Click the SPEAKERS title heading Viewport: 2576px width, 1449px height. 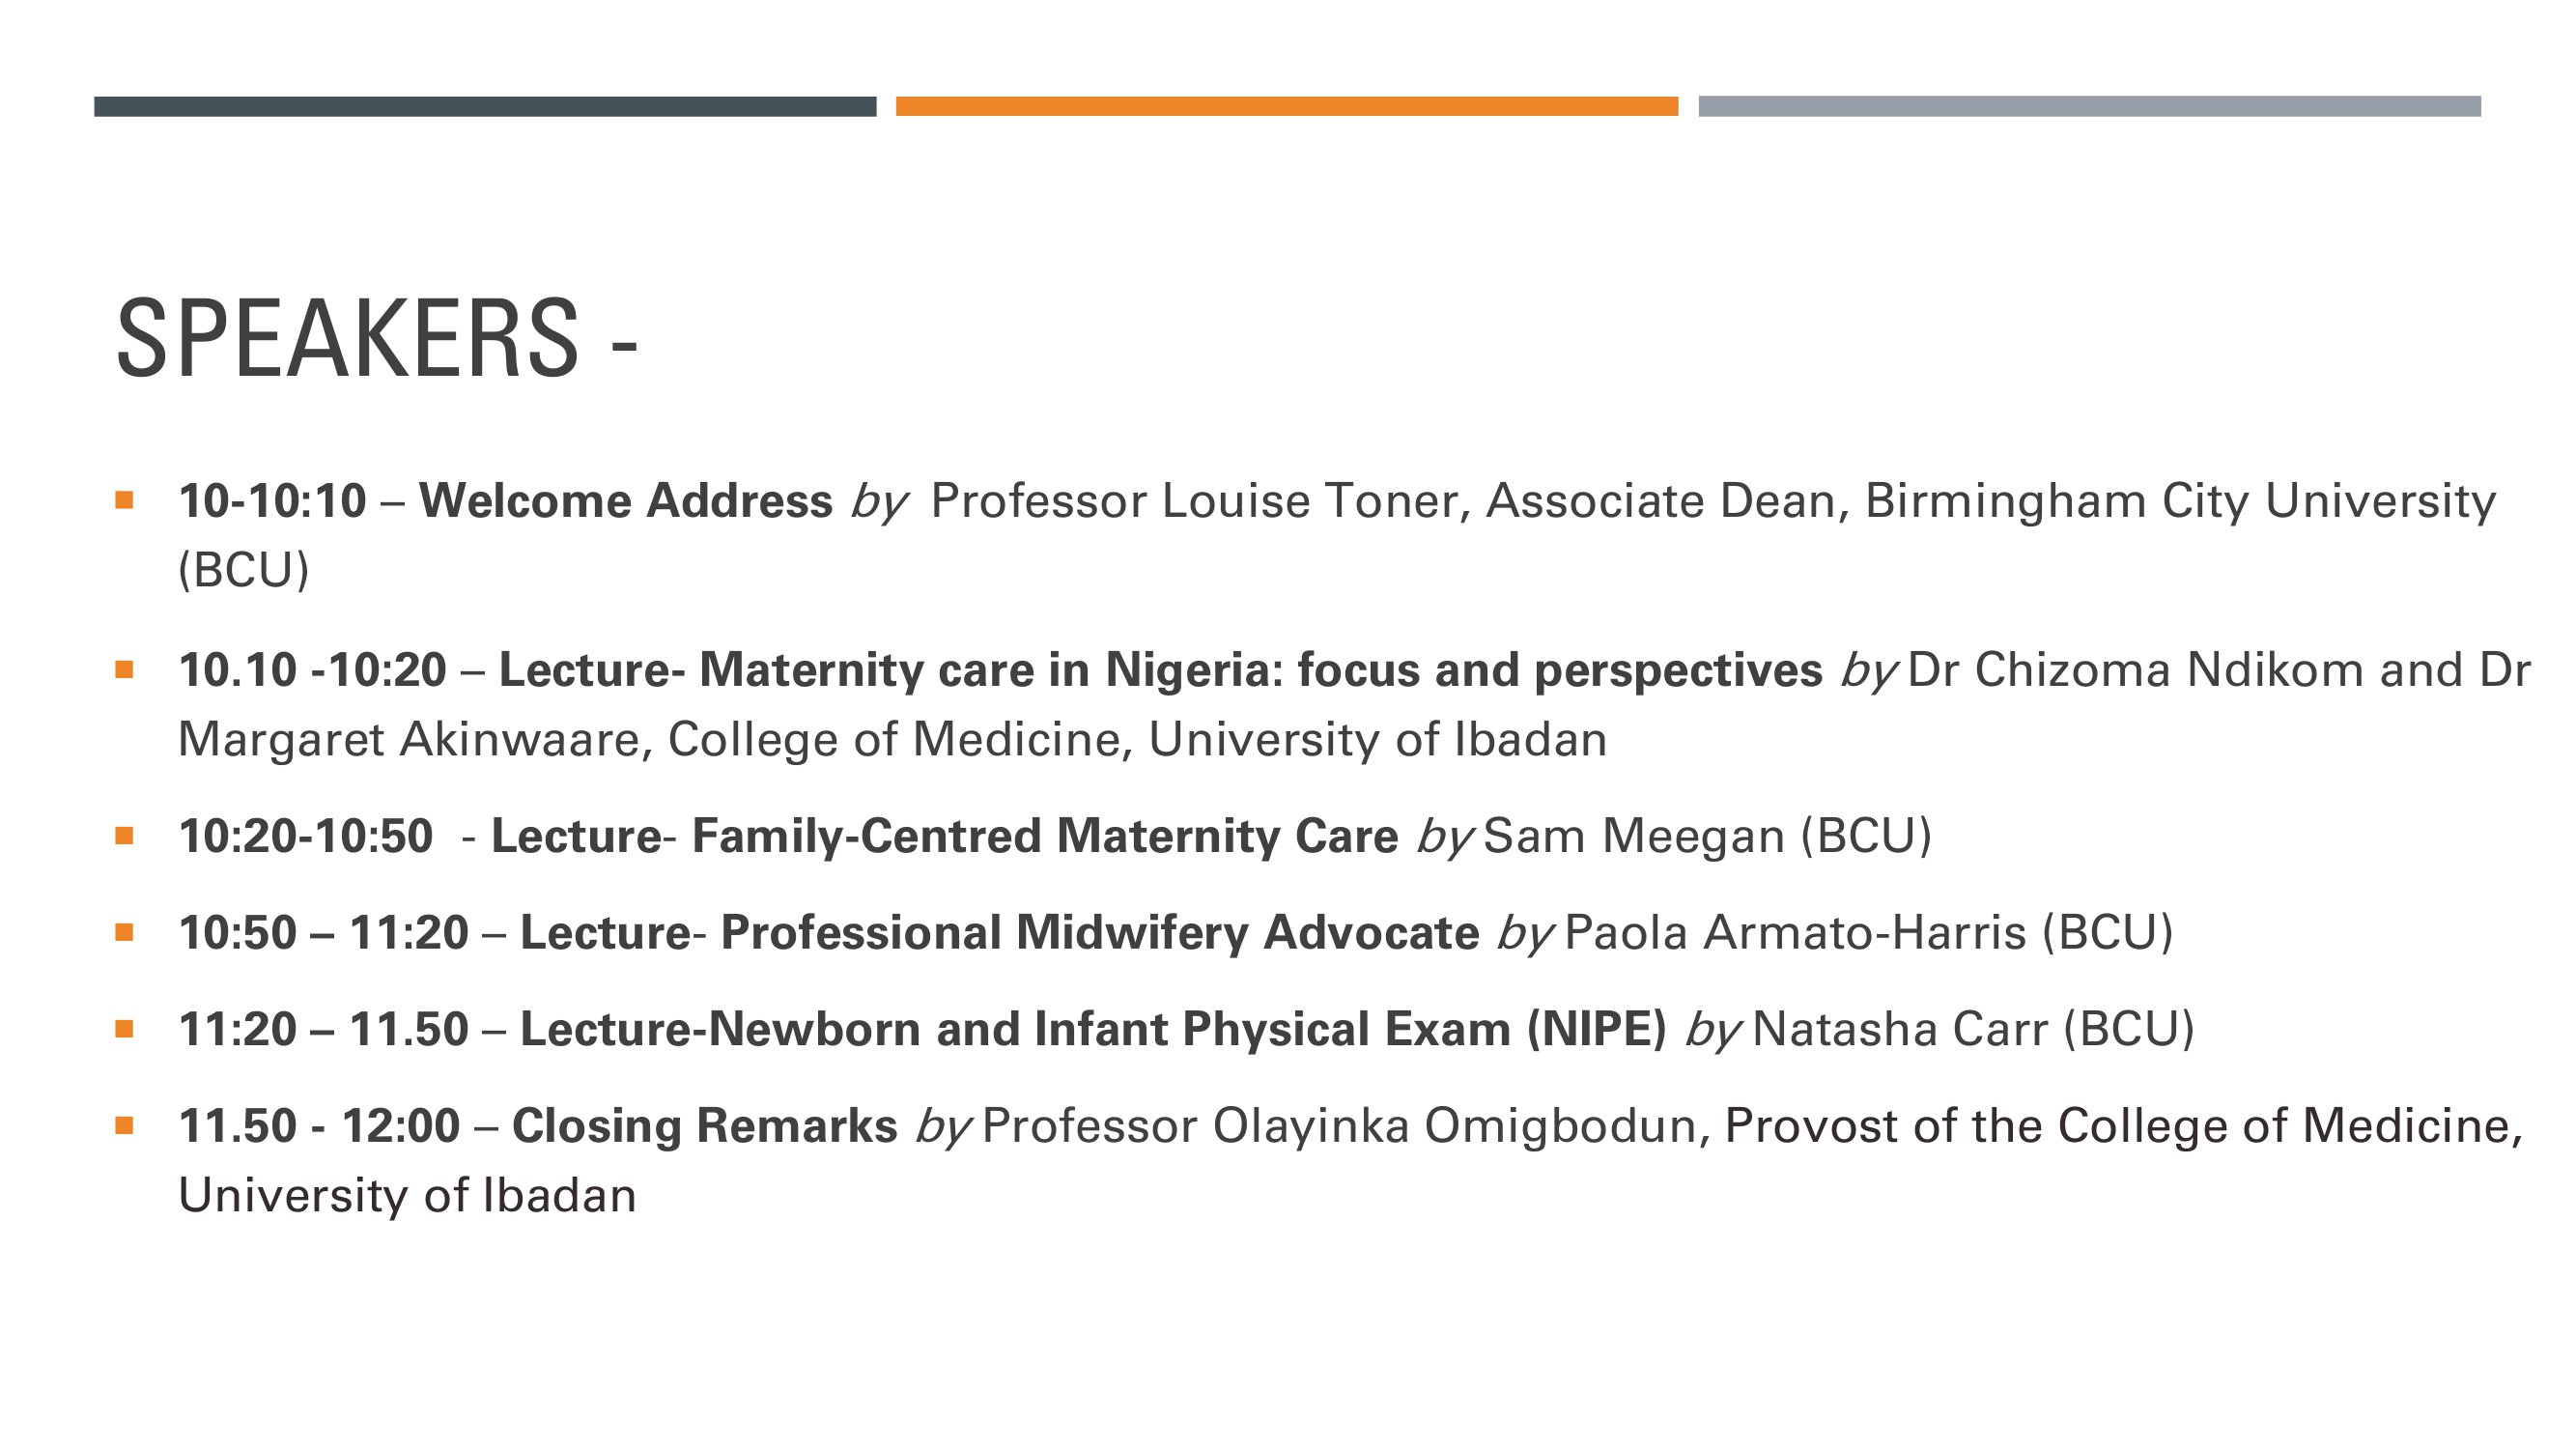[377, 338]
